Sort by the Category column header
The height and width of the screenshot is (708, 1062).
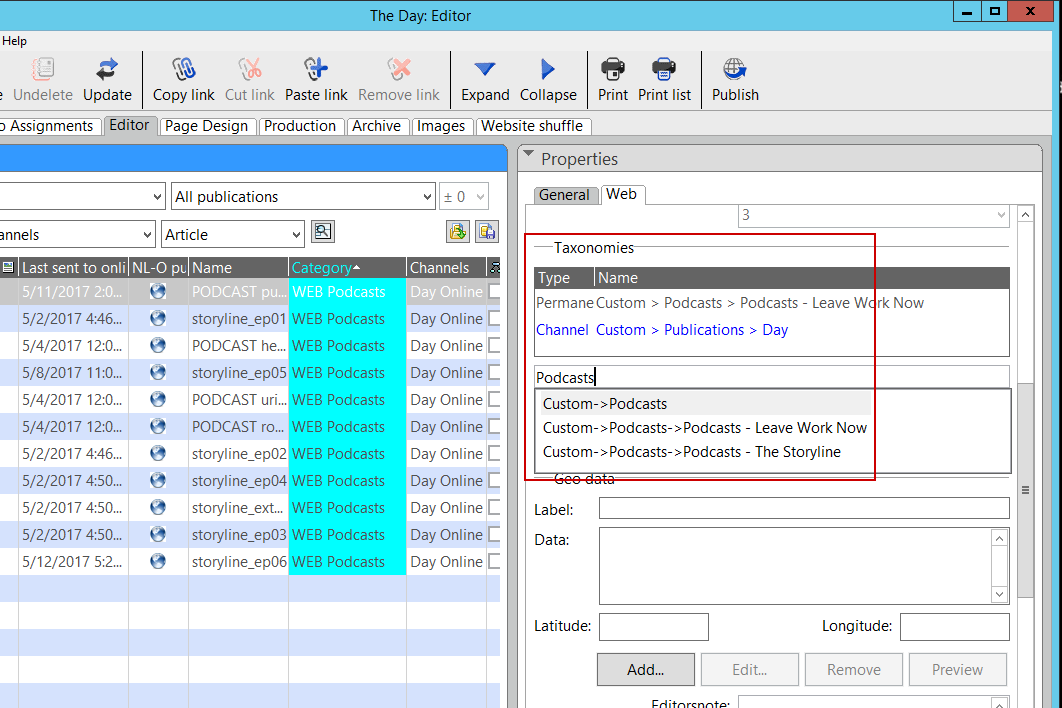347,268
